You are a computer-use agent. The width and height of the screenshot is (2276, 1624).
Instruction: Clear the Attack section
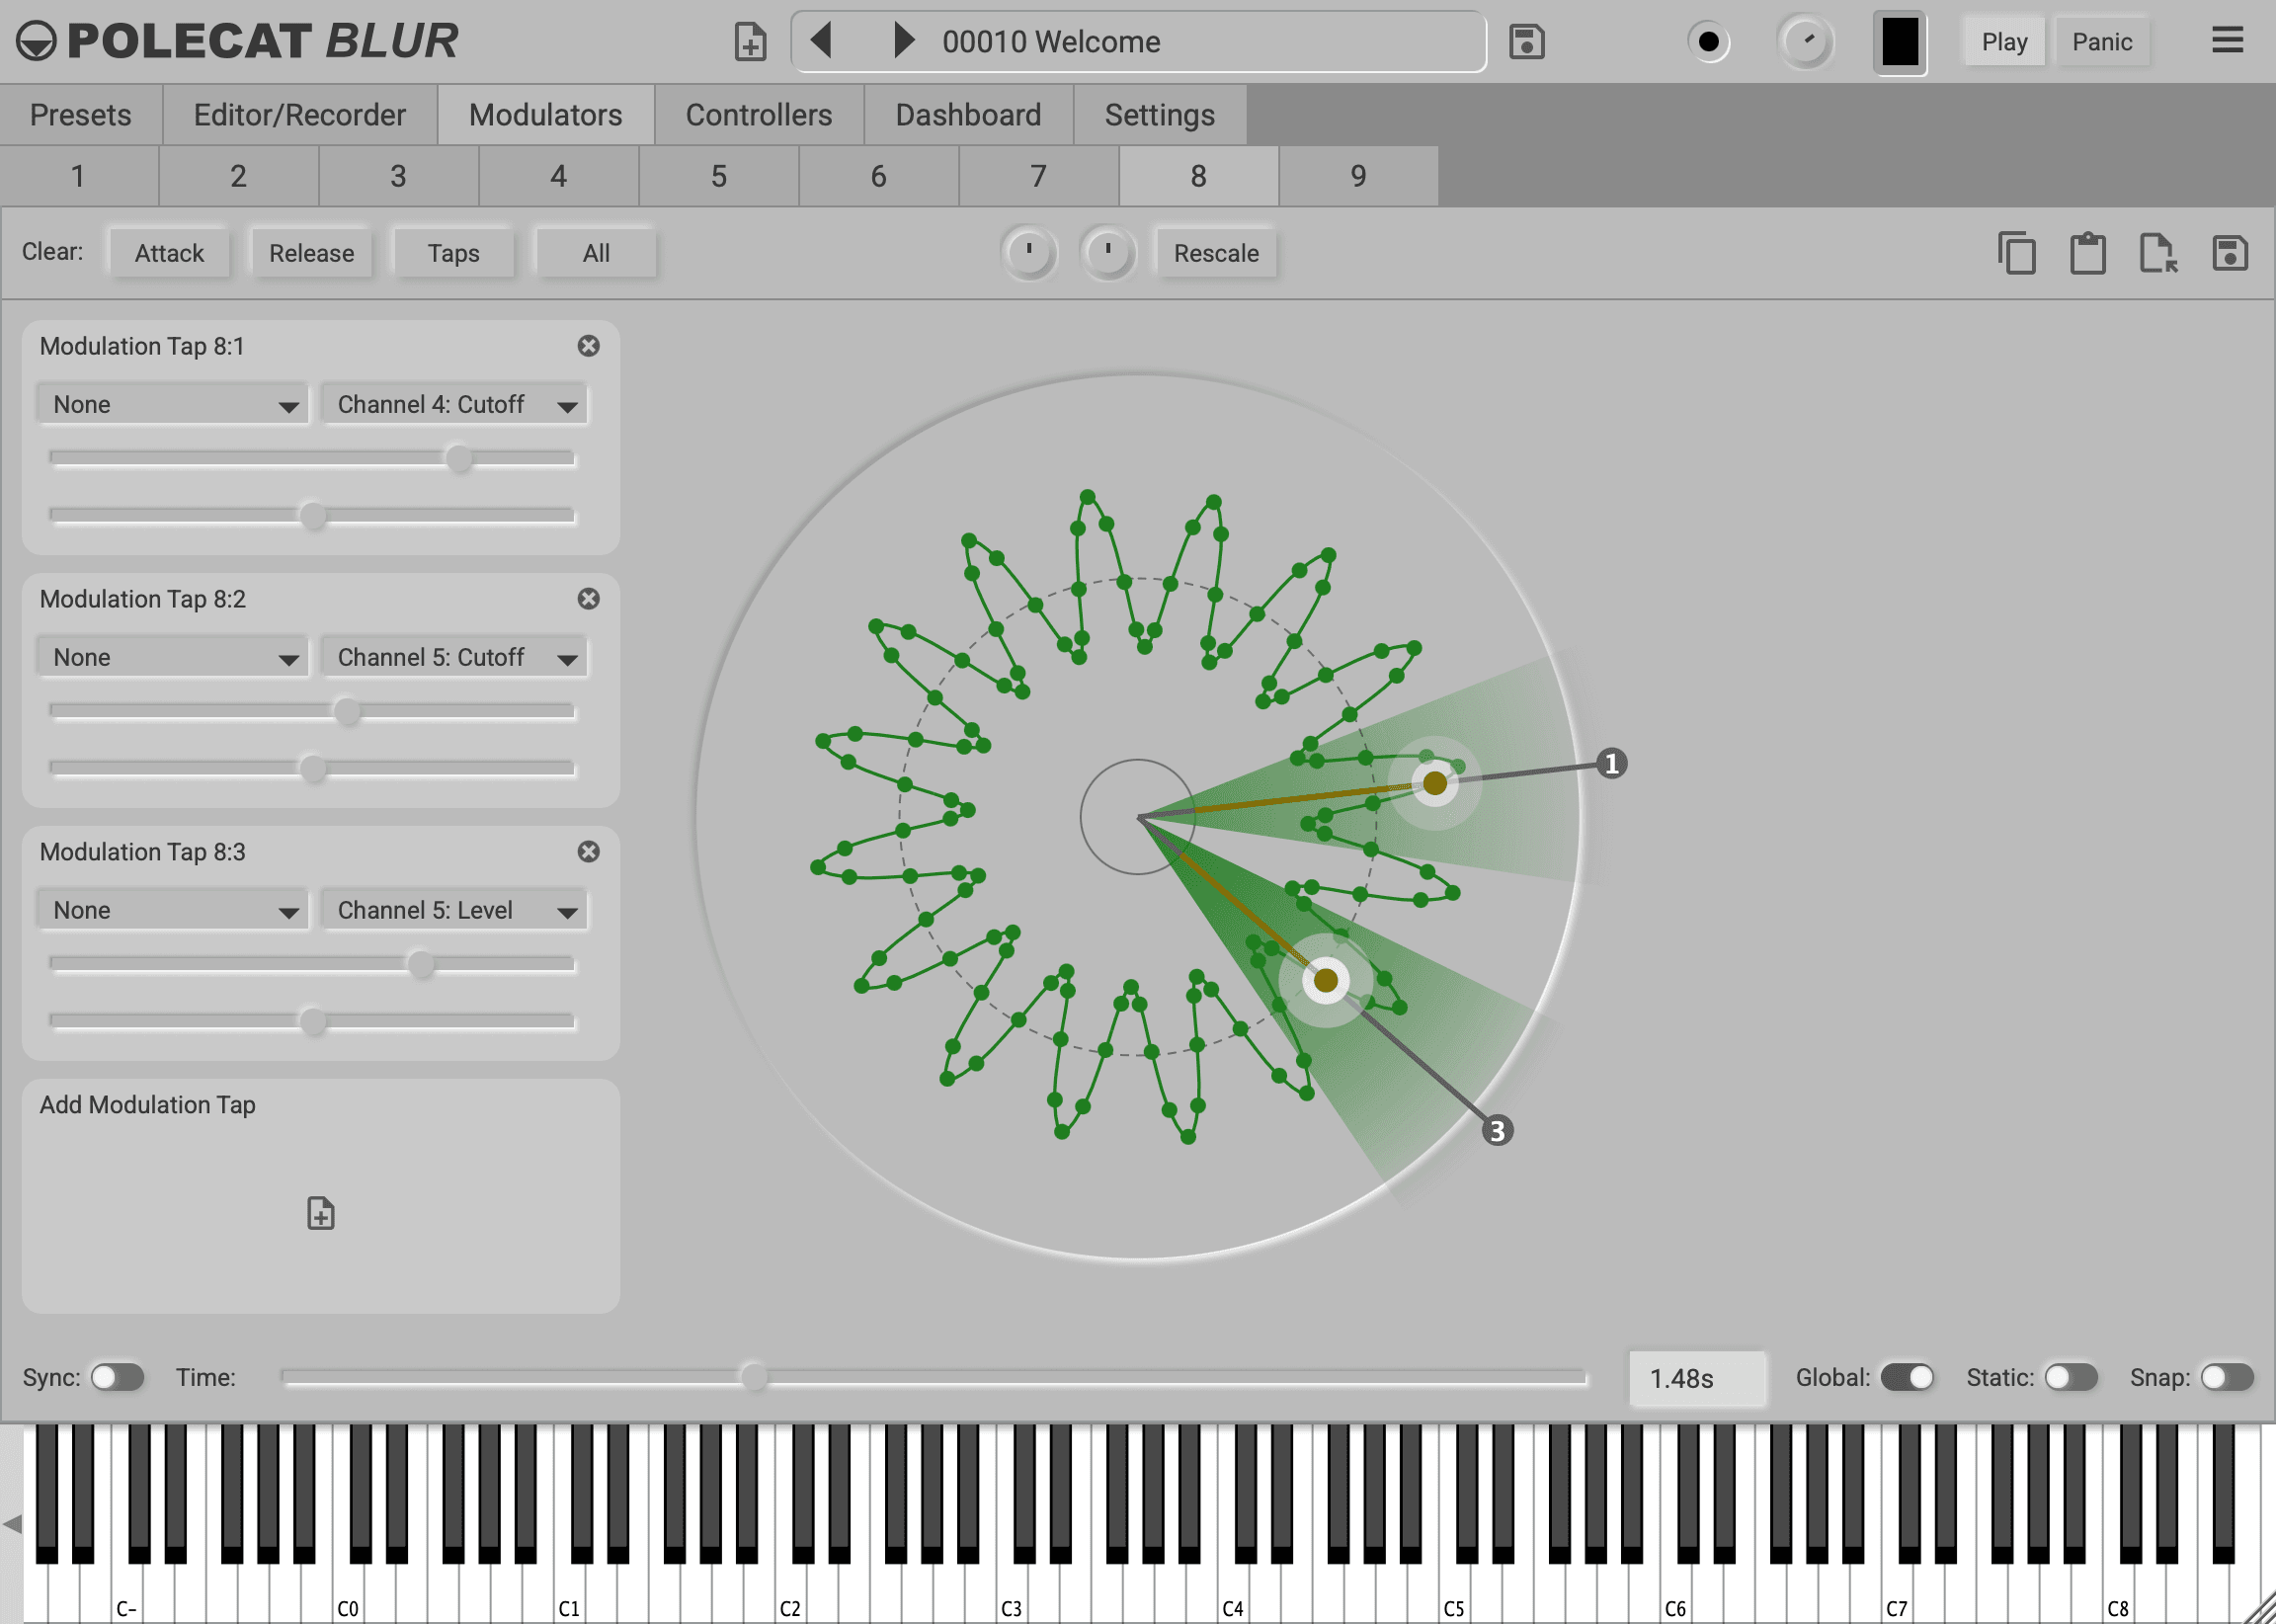point(169,253)
